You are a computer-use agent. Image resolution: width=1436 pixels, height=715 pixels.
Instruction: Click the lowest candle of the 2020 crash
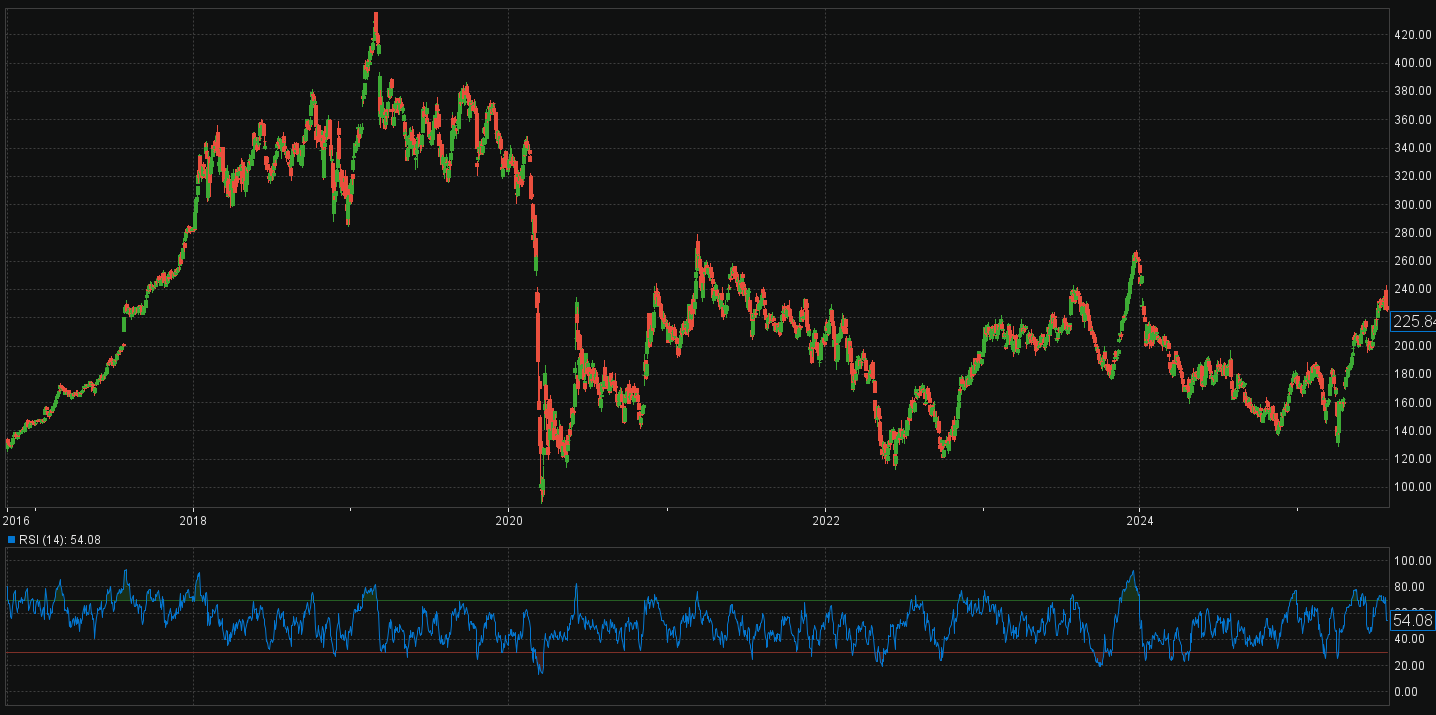point(542,495)
